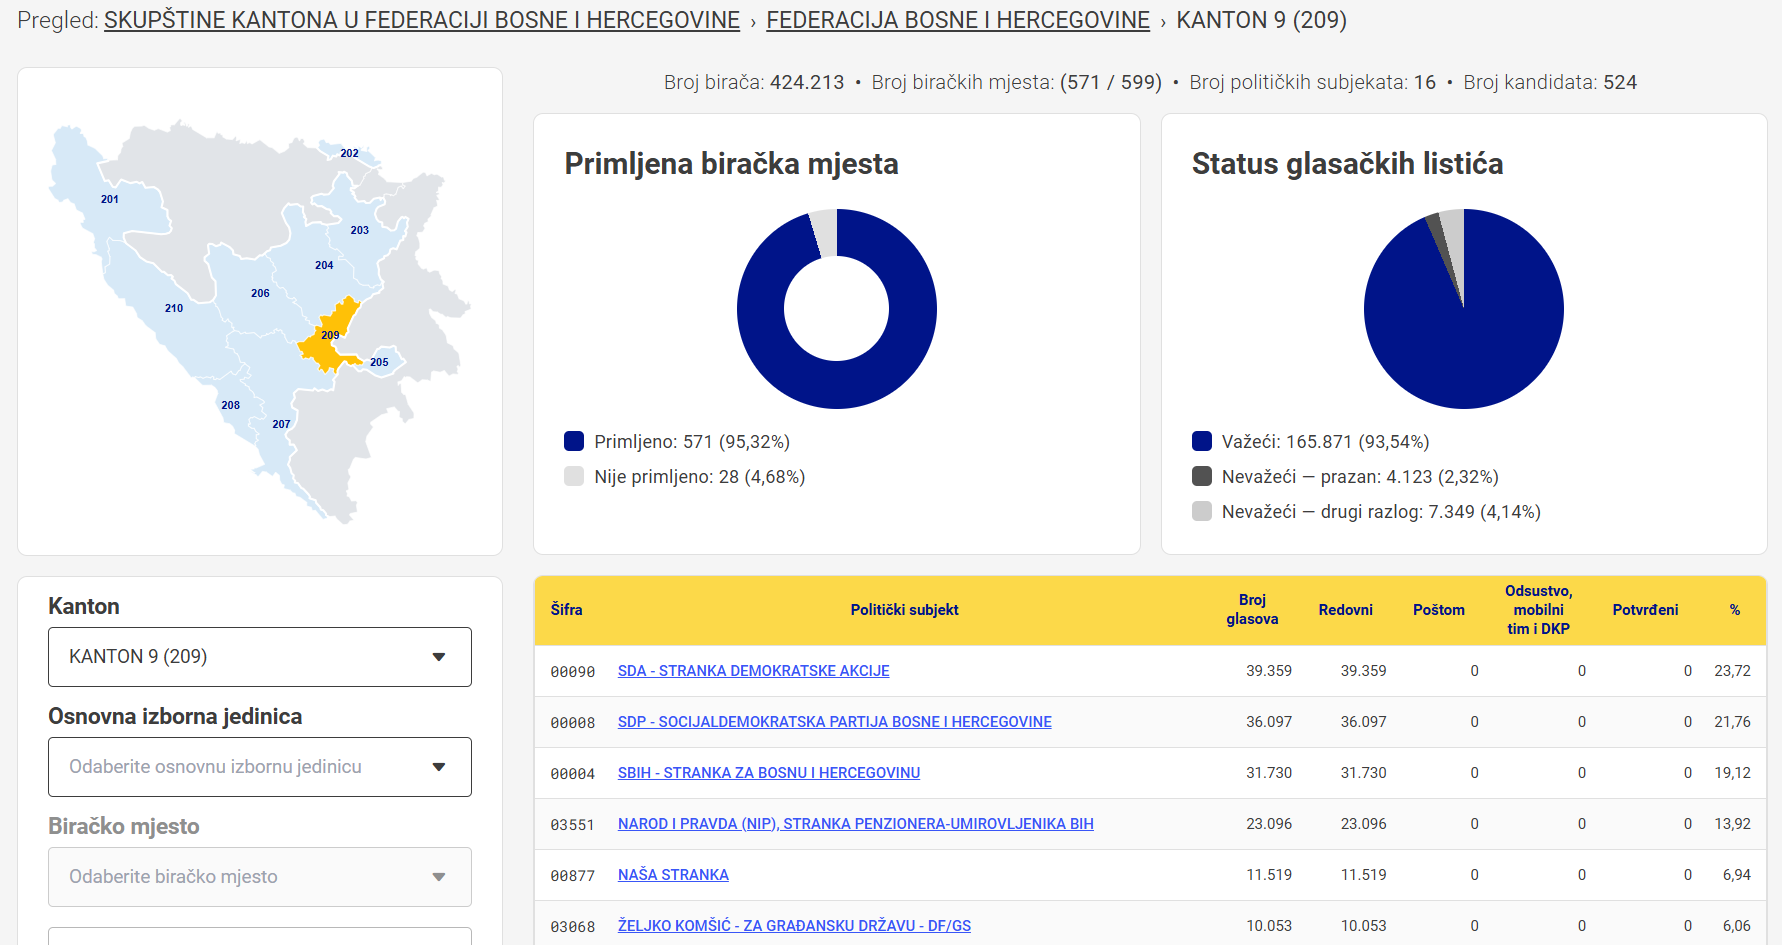Click the Šifra column header
1782x945 pixels.
coord(566,610)
